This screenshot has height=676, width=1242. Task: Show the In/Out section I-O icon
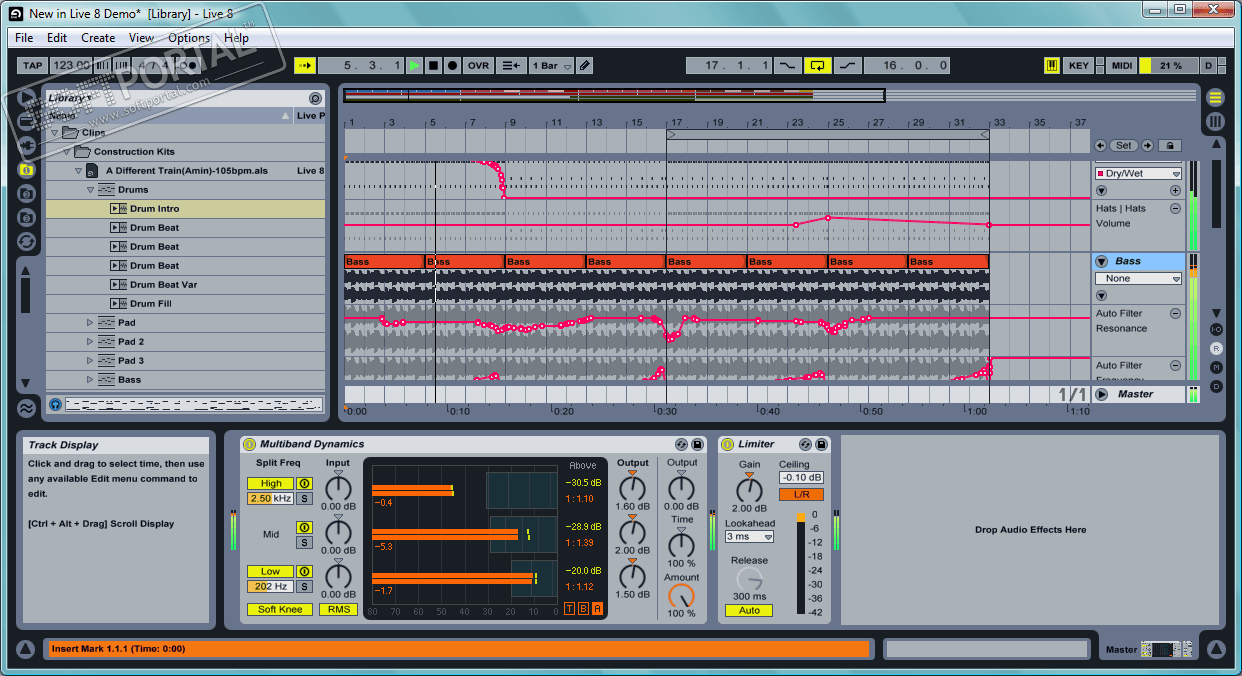pyautogui.click(x=1216, y=329)
